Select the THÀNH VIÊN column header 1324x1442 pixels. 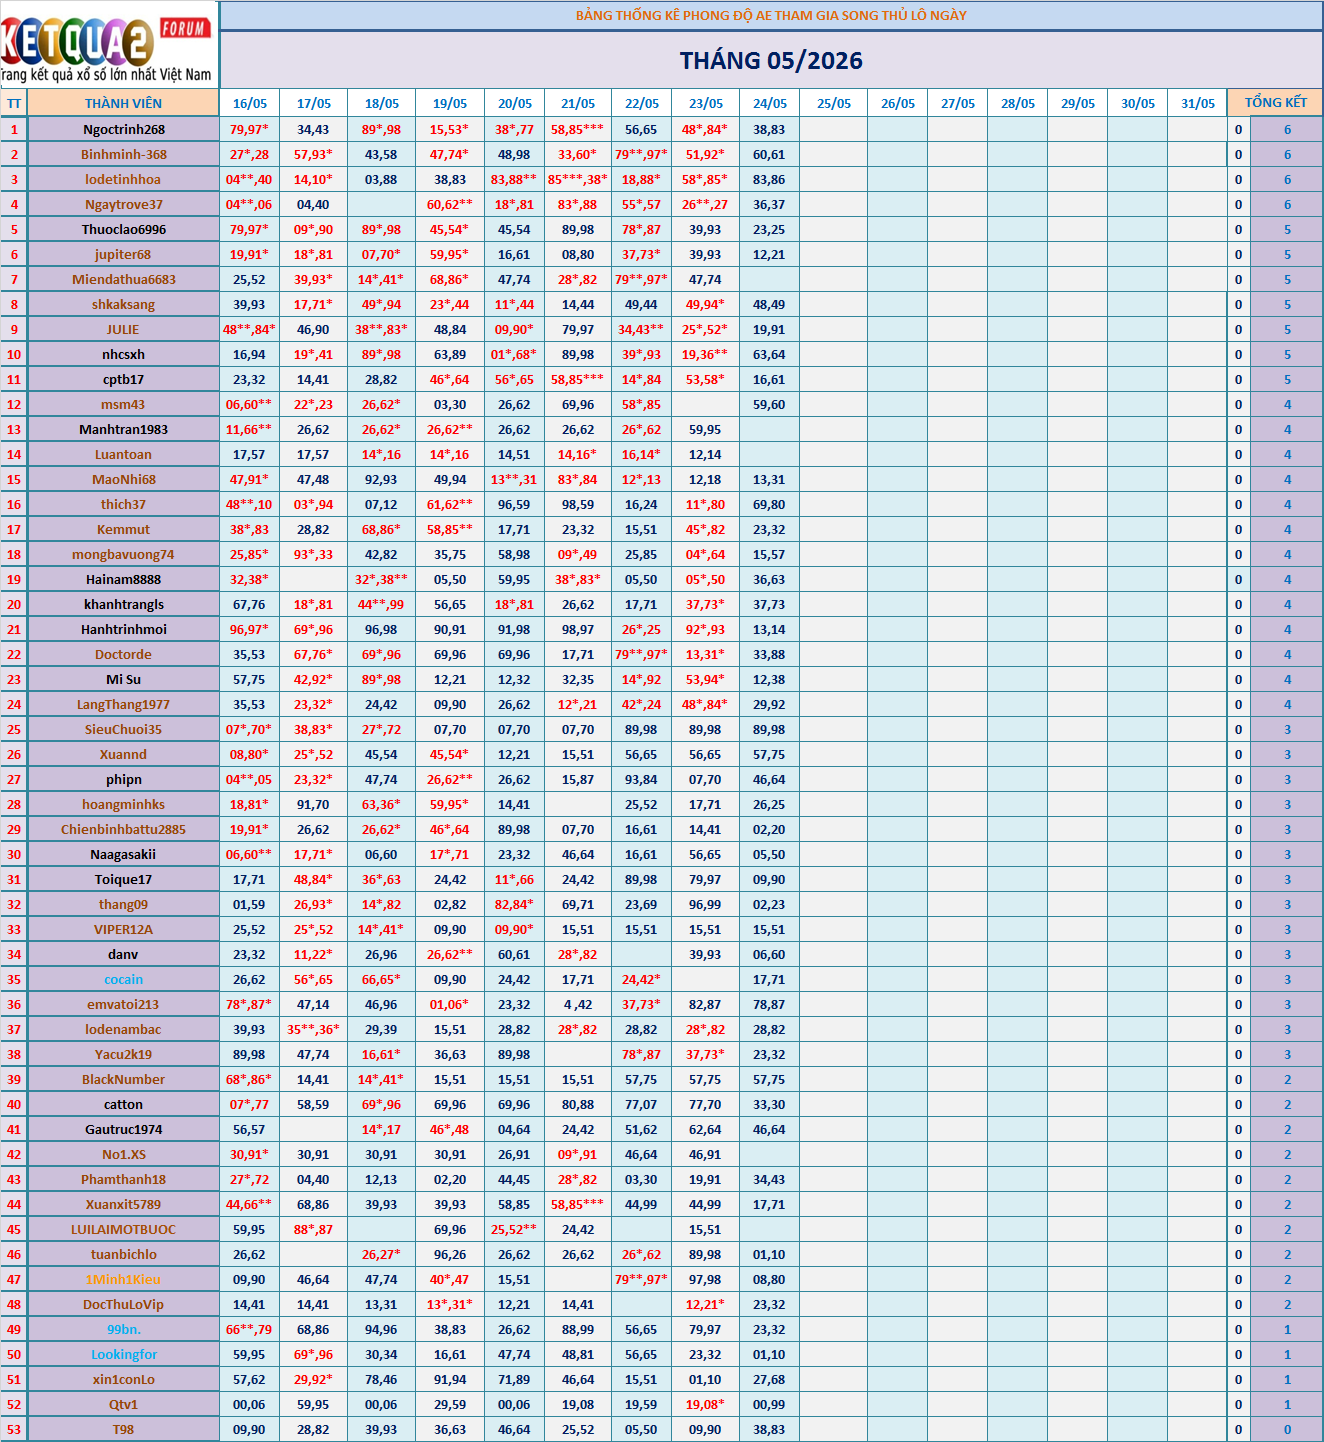(123, 103)
